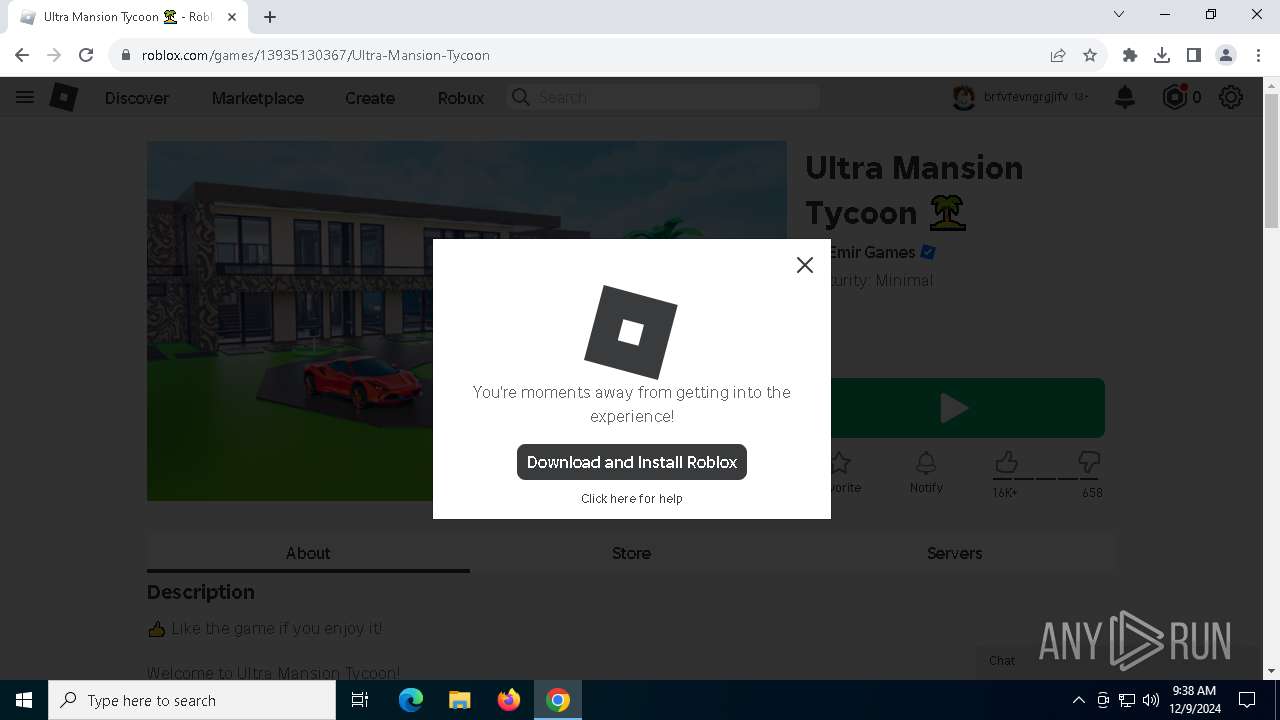Show hidden system tray icons

pos(1078,700)
